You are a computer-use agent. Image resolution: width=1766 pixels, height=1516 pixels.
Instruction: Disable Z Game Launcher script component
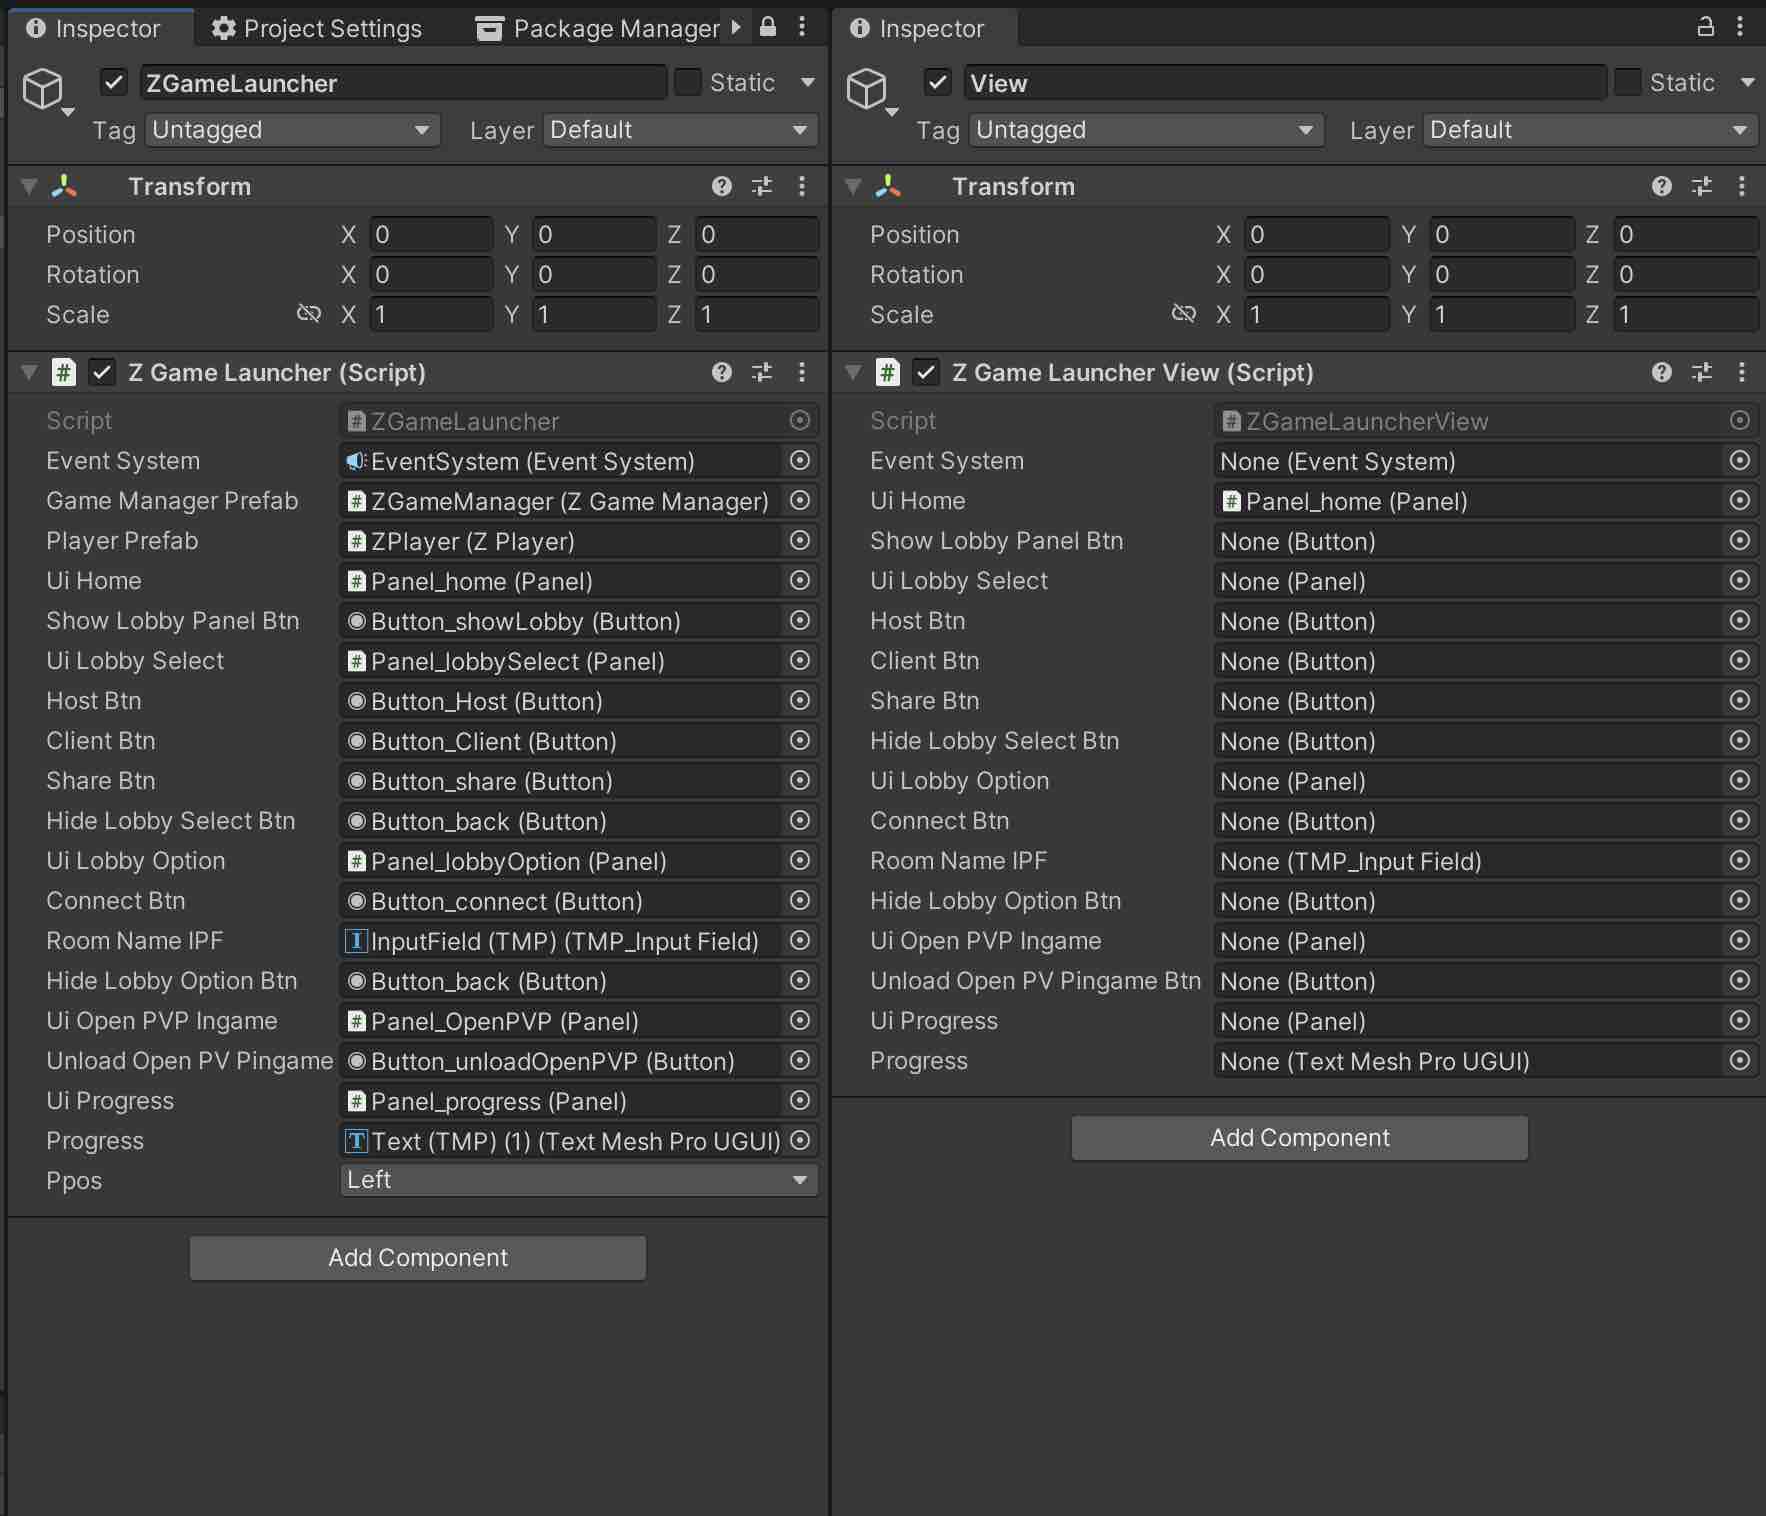coord(102,373)
